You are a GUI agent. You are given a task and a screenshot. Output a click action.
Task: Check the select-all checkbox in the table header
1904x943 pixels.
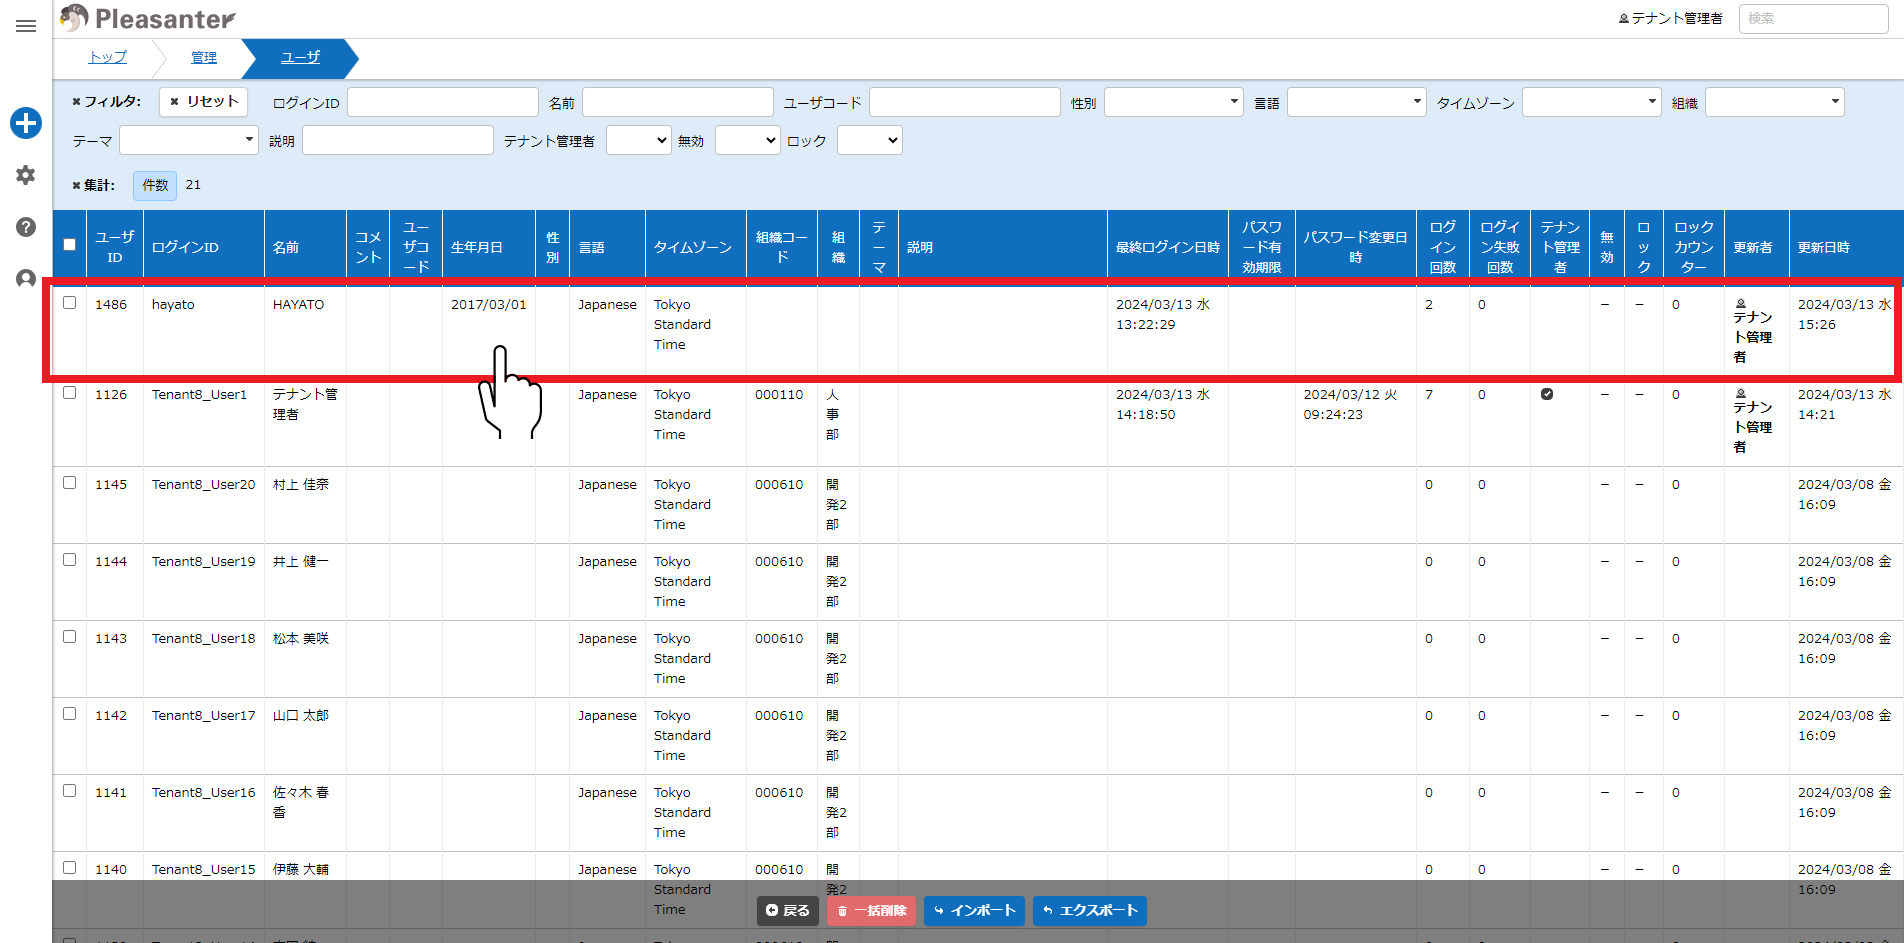(69, 244)
